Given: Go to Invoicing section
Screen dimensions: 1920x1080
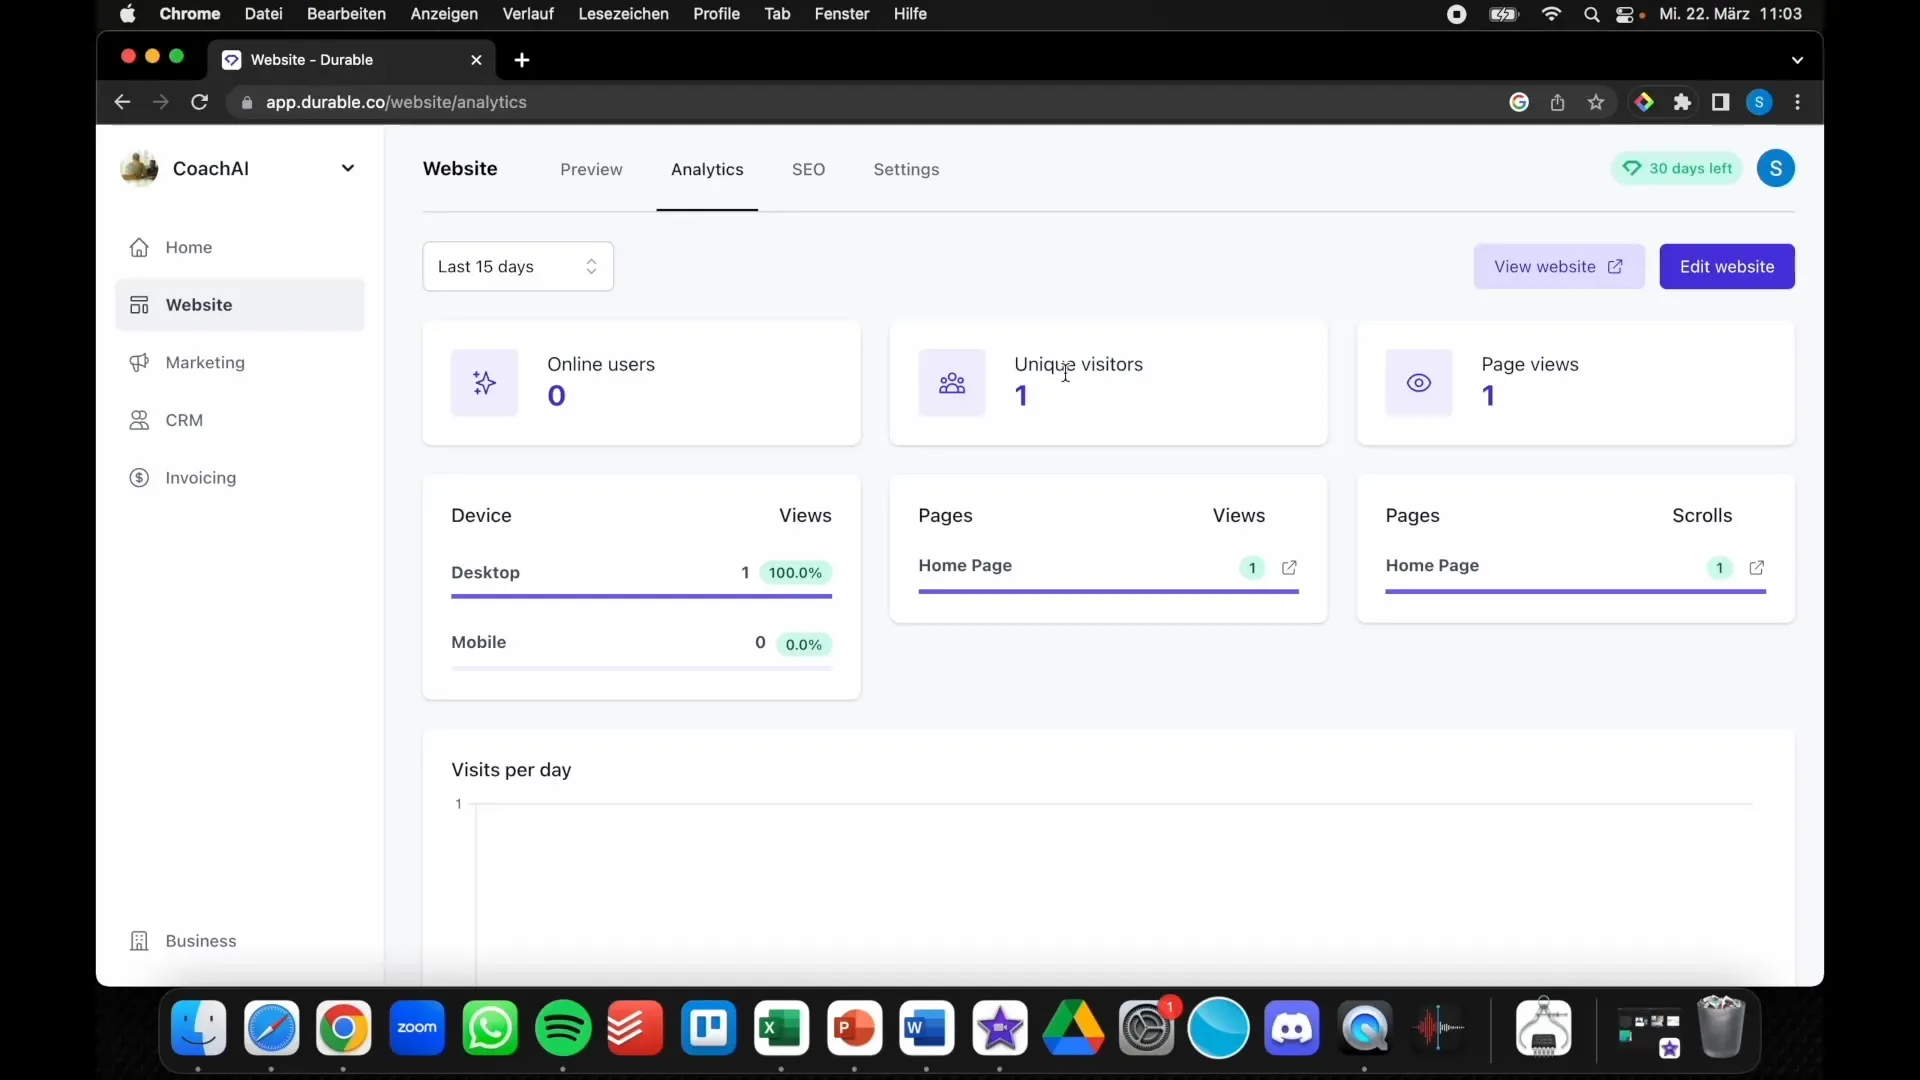Looking at the screenshot, I should 240,478.
